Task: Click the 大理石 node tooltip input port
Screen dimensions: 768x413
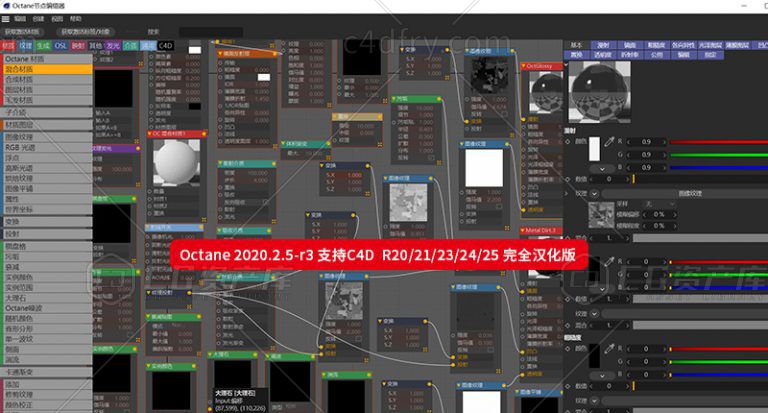Action: 210,409
